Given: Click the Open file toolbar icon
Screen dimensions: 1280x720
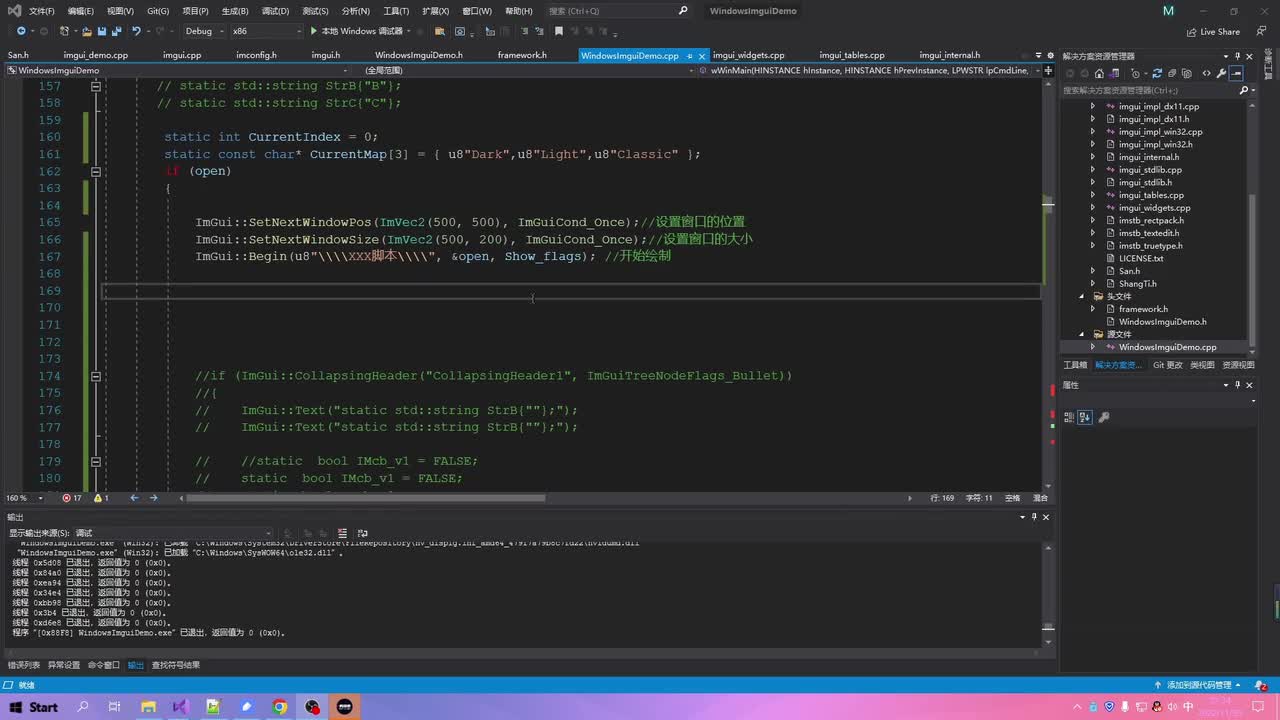Looking at the screenshot, I should [x=87, y=31].
